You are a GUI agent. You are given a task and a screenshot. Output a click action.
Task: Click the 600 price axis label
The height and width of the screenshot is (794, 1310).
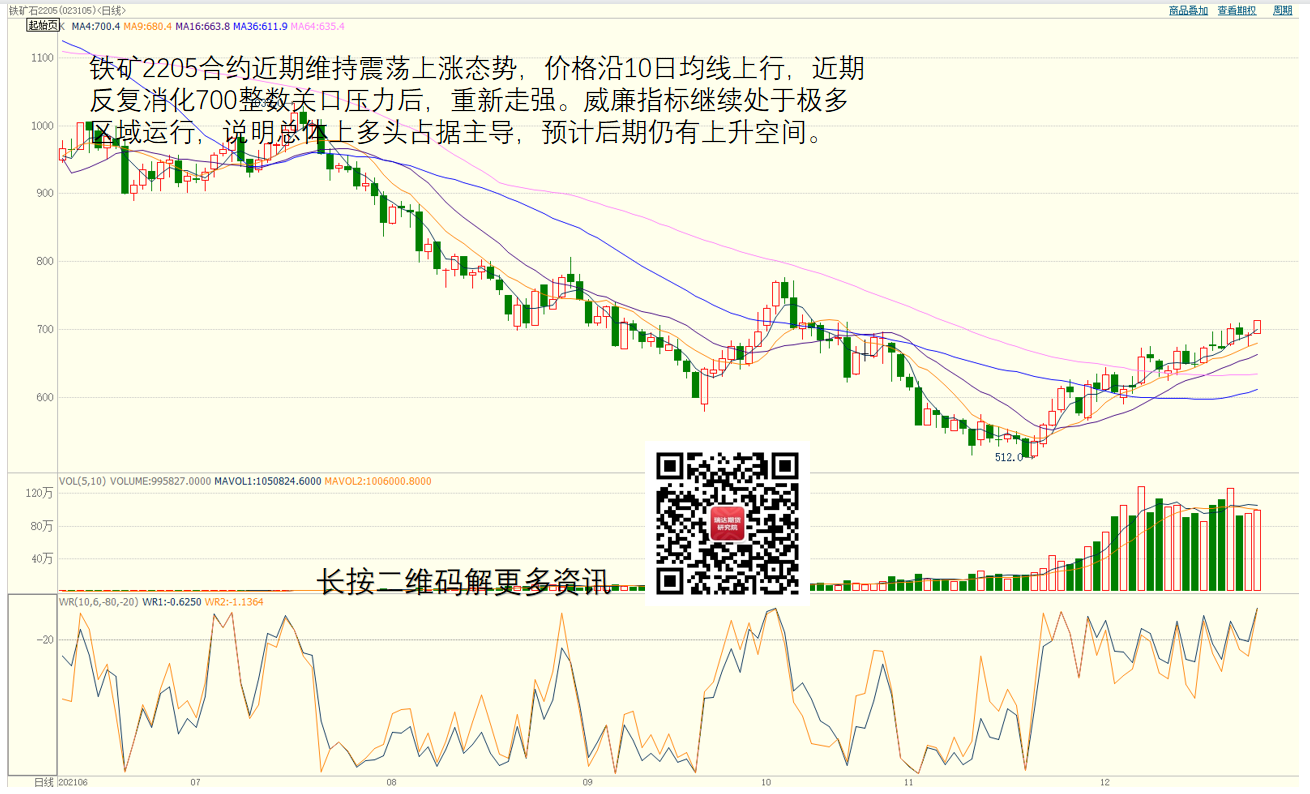click(45, 398)
